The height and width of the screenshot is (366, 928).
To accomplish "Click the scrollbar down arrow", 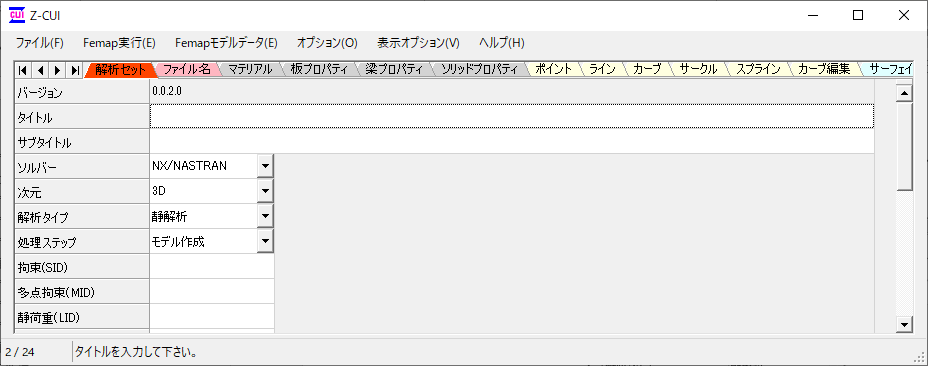I will coord(904,324).
